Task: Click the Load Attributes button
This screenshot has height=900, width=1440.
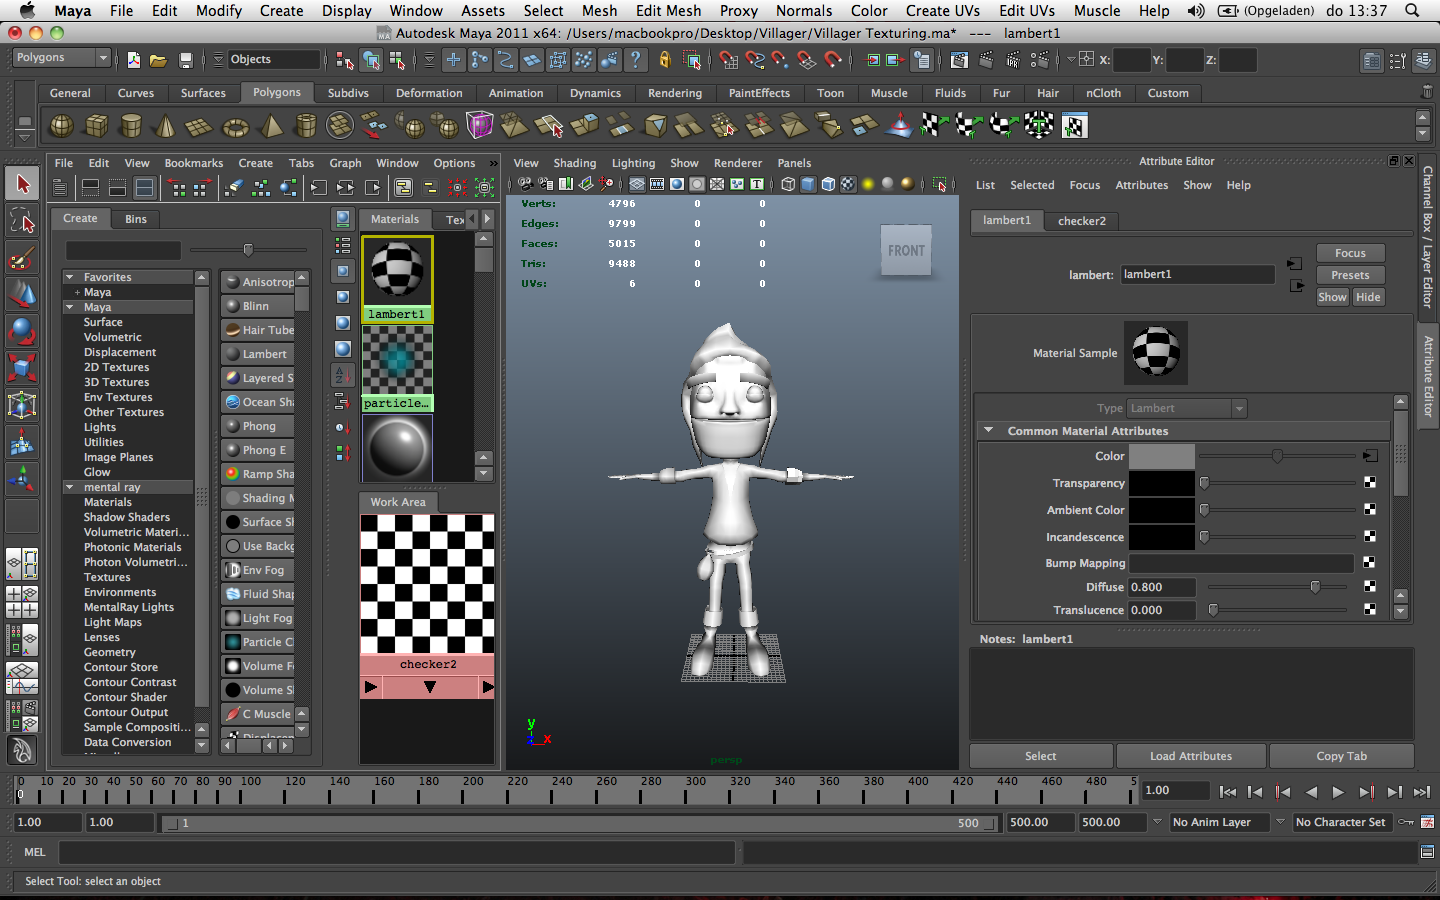Action: [1190, 756]
